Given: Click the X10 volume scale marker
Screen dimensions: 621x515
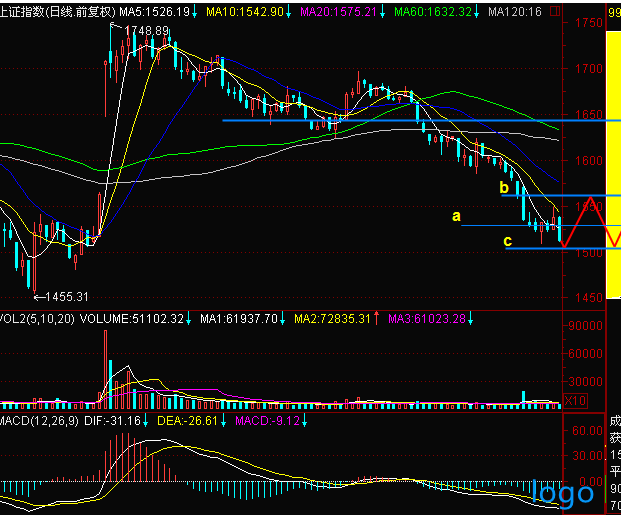Looking at the screenshot, I should [x=575, y=400].
